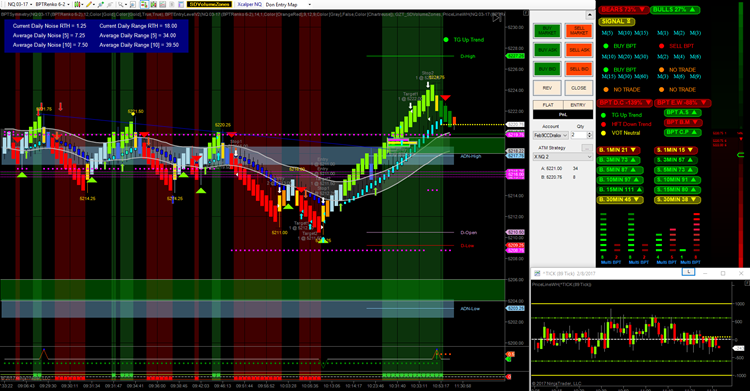Open the Account dropdown
This screenshot has width=750, height=391.
pyautogui.click(x=551, y=135)
